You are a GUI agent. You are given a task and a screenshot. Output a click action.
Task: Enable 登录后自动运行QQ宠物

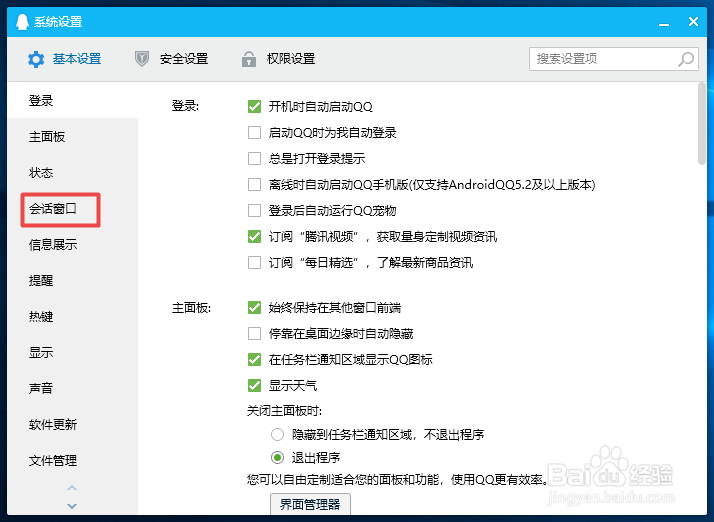pos(255,210)
